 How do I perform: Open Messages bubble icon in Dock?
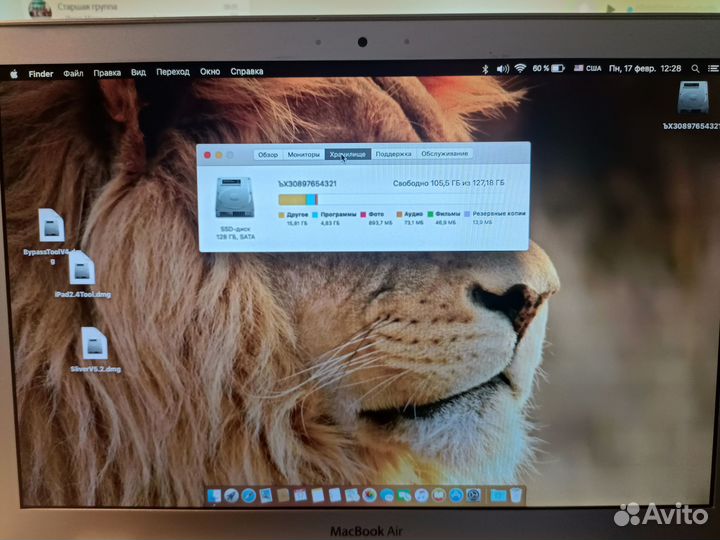pos(387,495)
